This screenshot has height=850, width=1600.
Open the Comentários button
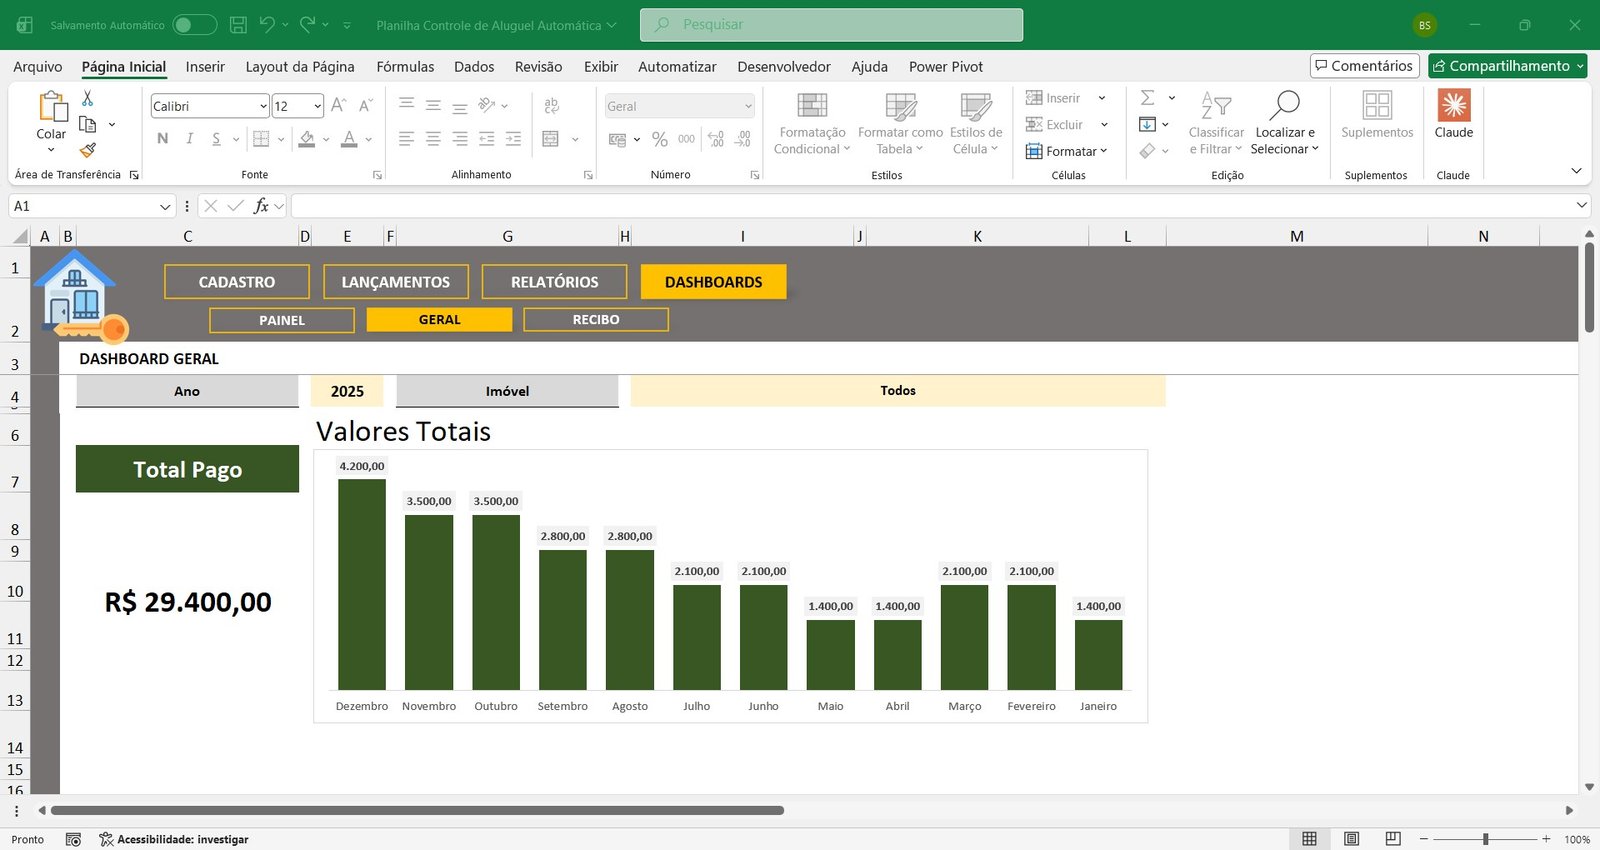1365,66
